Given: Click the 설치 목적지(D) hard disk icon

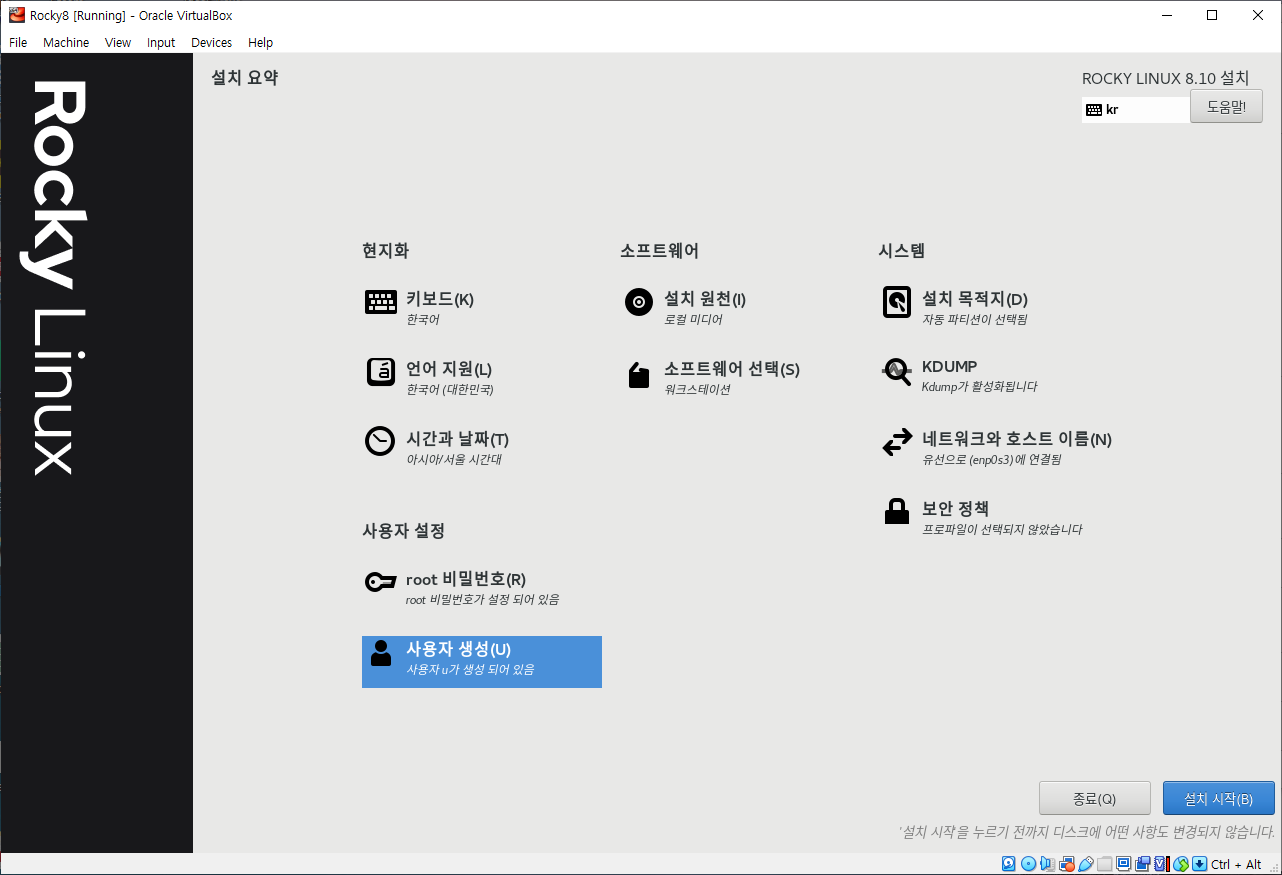Looking at the screenshot, I should [897, 302].
